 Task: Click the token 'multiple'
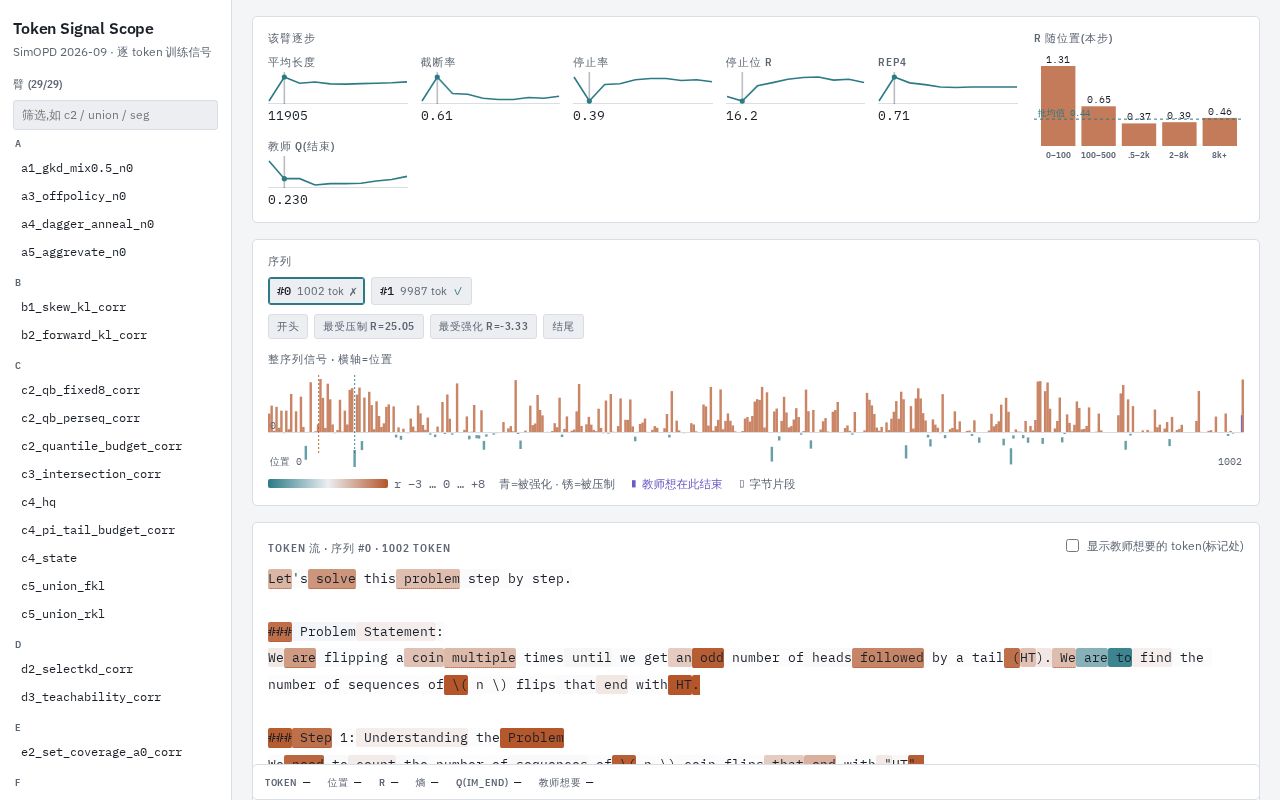pyautogui.click(x=480, y=658)
